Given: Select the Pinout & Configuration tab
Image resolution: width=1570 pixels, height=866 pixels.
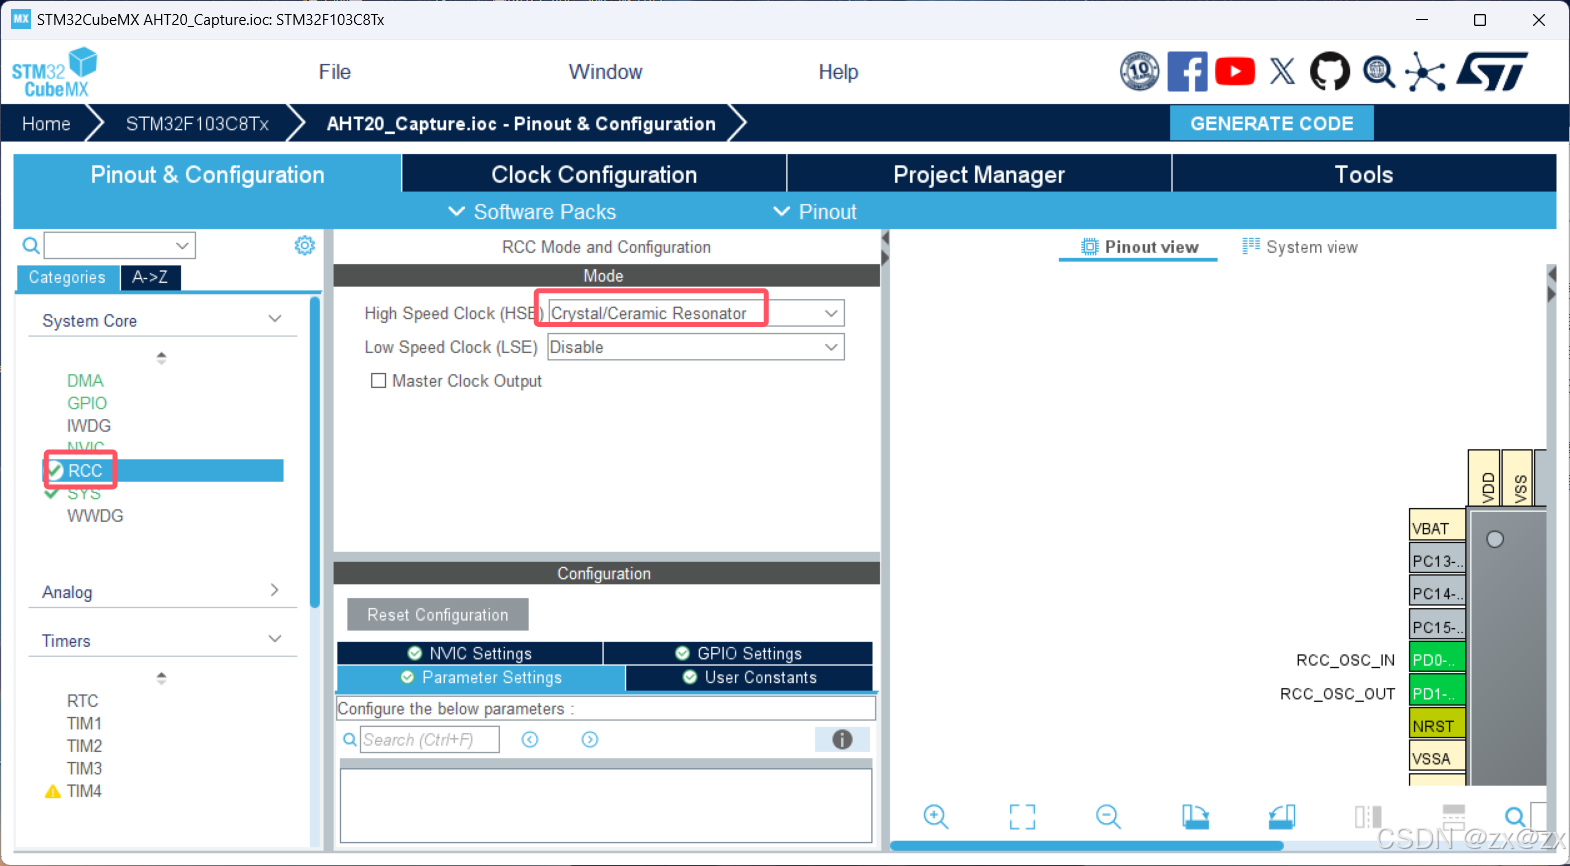Looking at the screenshot, I should (207, 174).
